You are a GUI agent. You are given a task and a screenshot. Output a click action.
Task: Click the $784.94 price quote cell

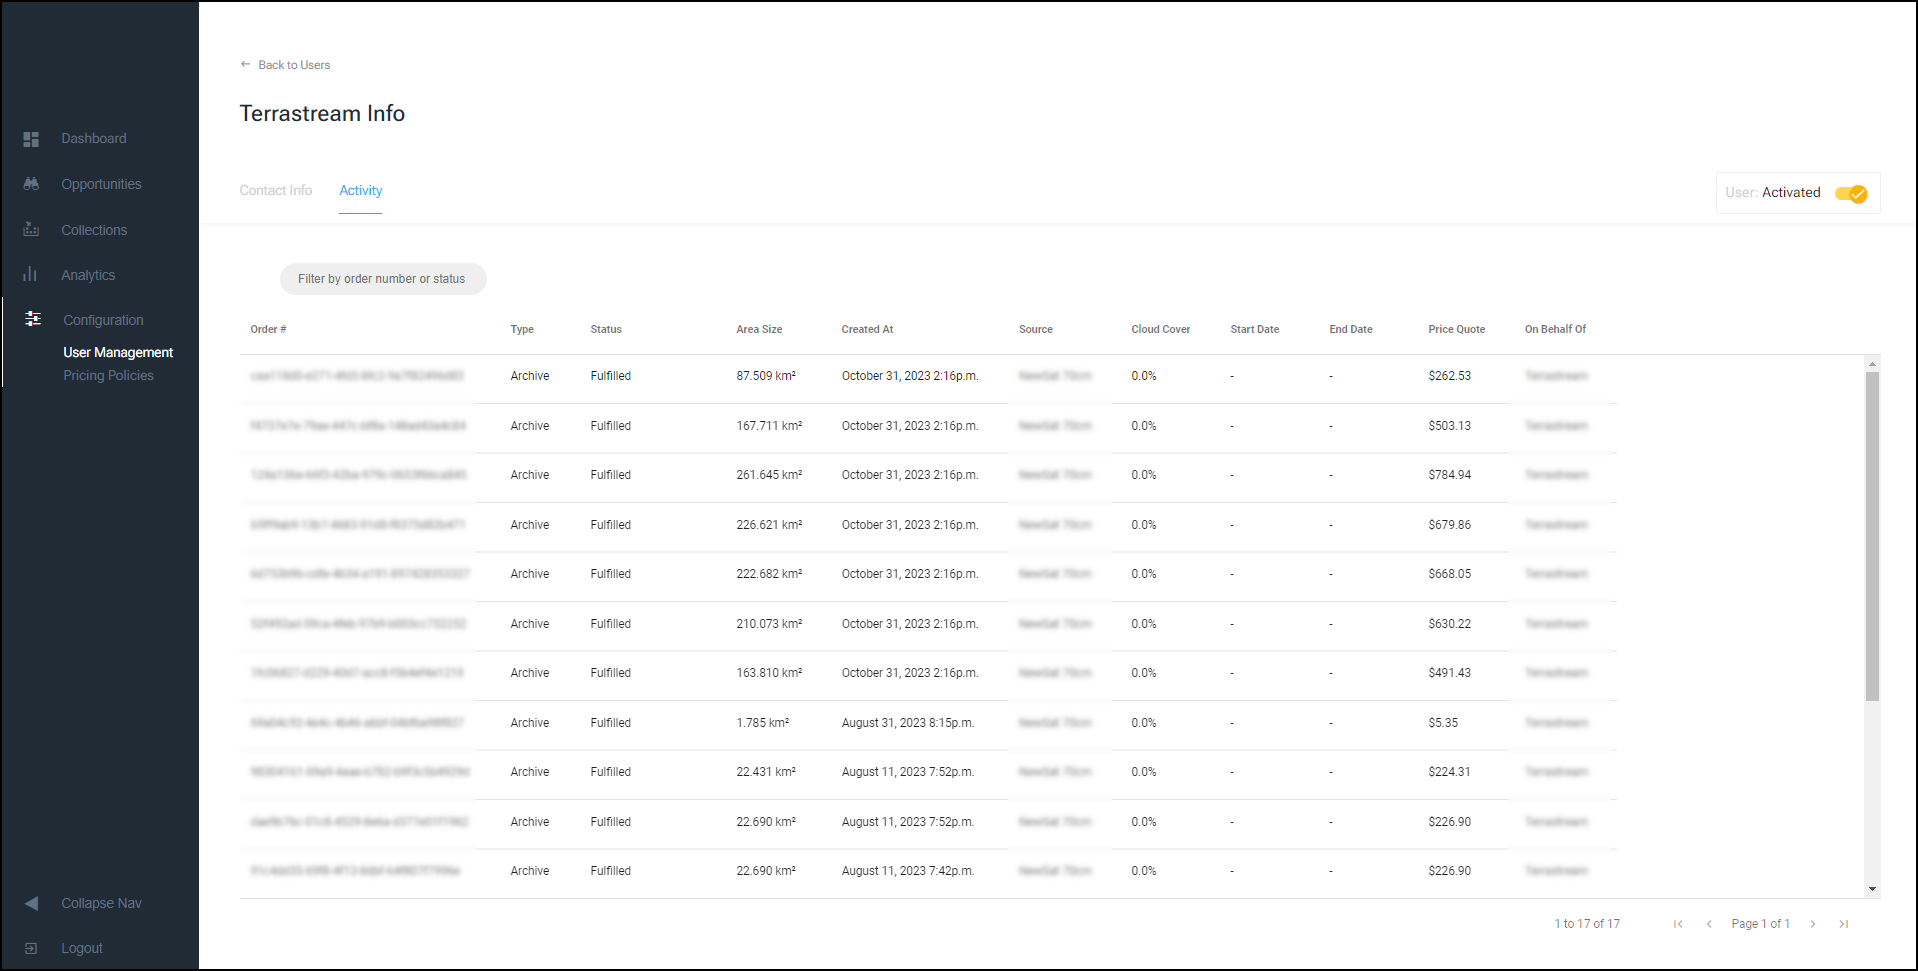[1450, 475]
